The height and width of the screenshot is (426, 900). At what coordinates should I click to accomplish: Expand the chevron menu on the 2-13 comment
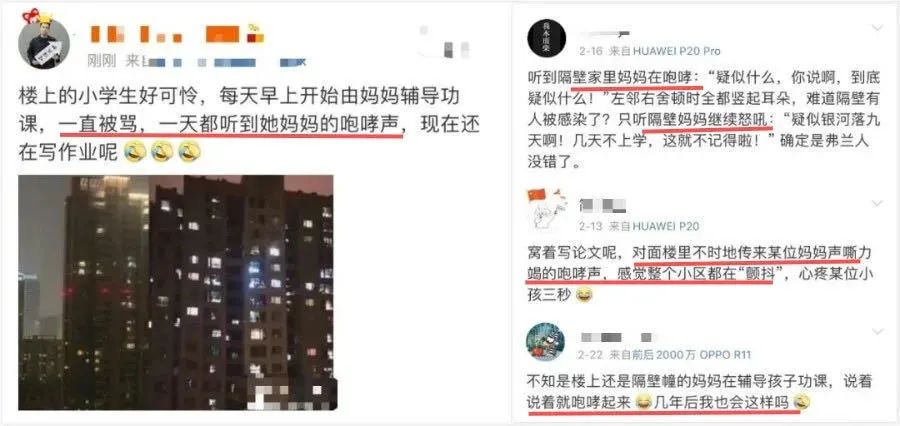click(x=877, y=203)
